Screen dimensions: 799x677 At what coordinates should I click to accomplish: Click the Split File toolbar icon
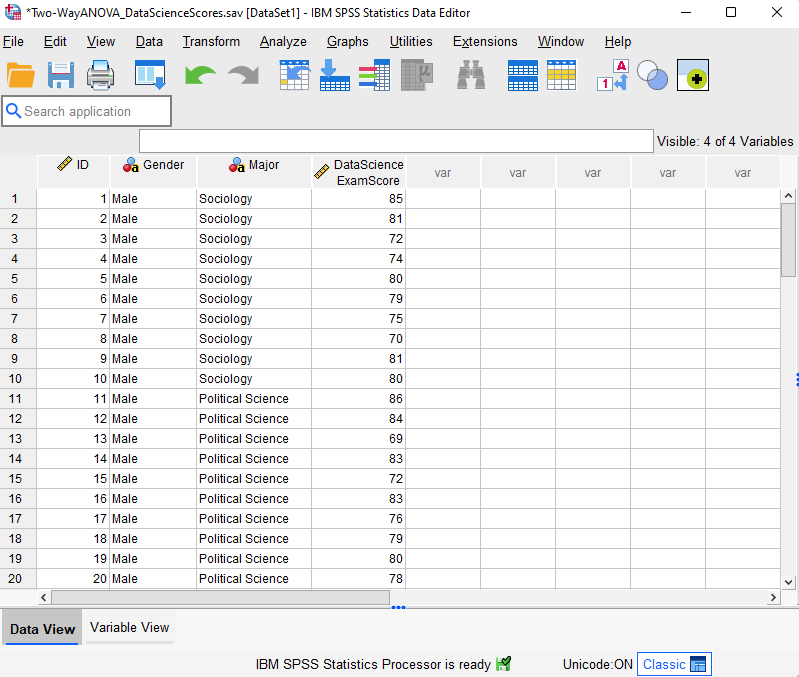523,75
